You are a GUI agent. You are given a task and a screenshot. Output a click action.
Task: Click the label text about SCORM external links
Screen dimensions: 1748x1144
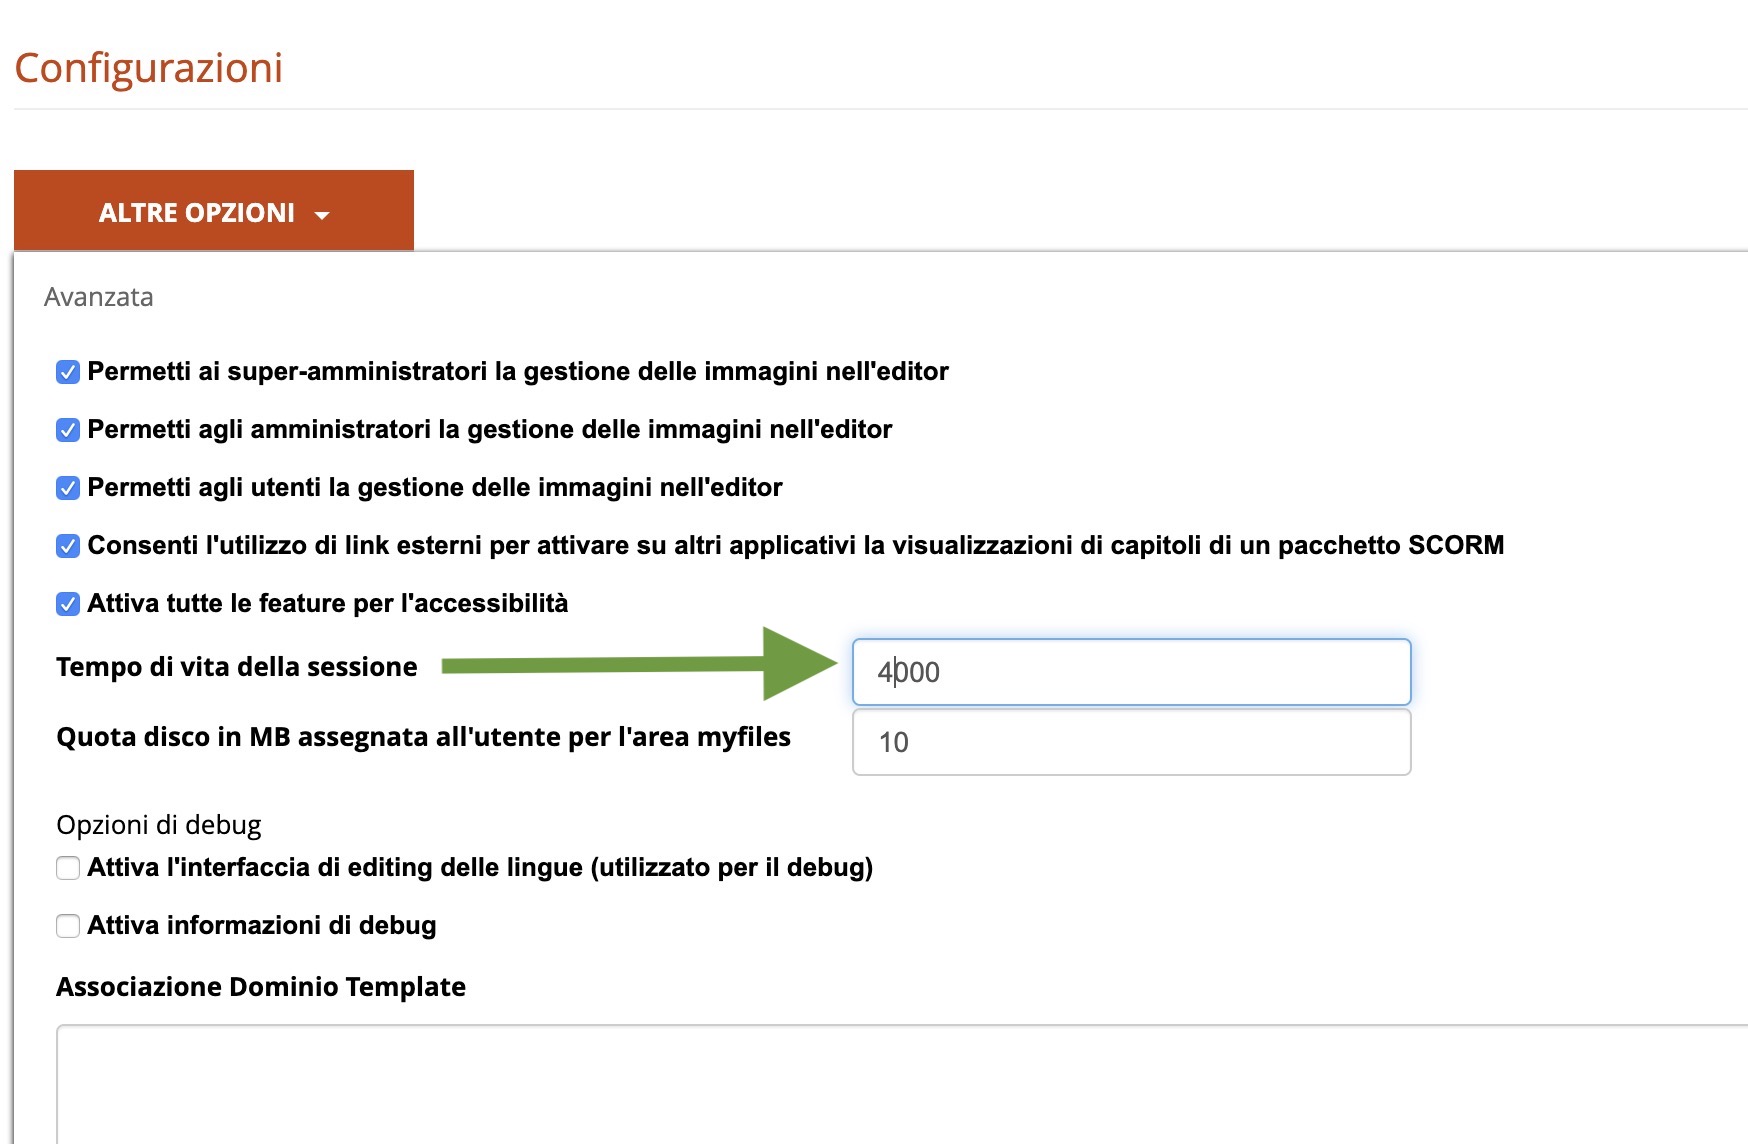pos(795,545)
